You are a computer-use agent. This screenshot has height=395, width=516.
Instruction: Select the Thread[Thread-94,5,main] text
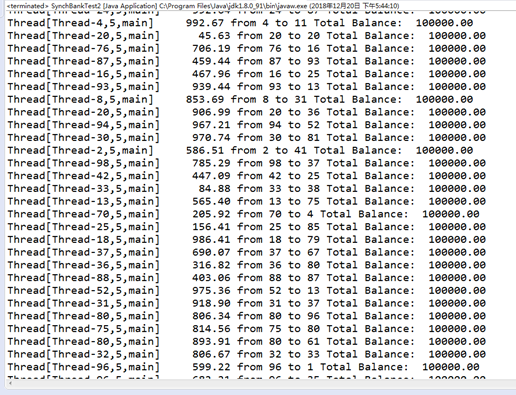[x=84, y=125]
